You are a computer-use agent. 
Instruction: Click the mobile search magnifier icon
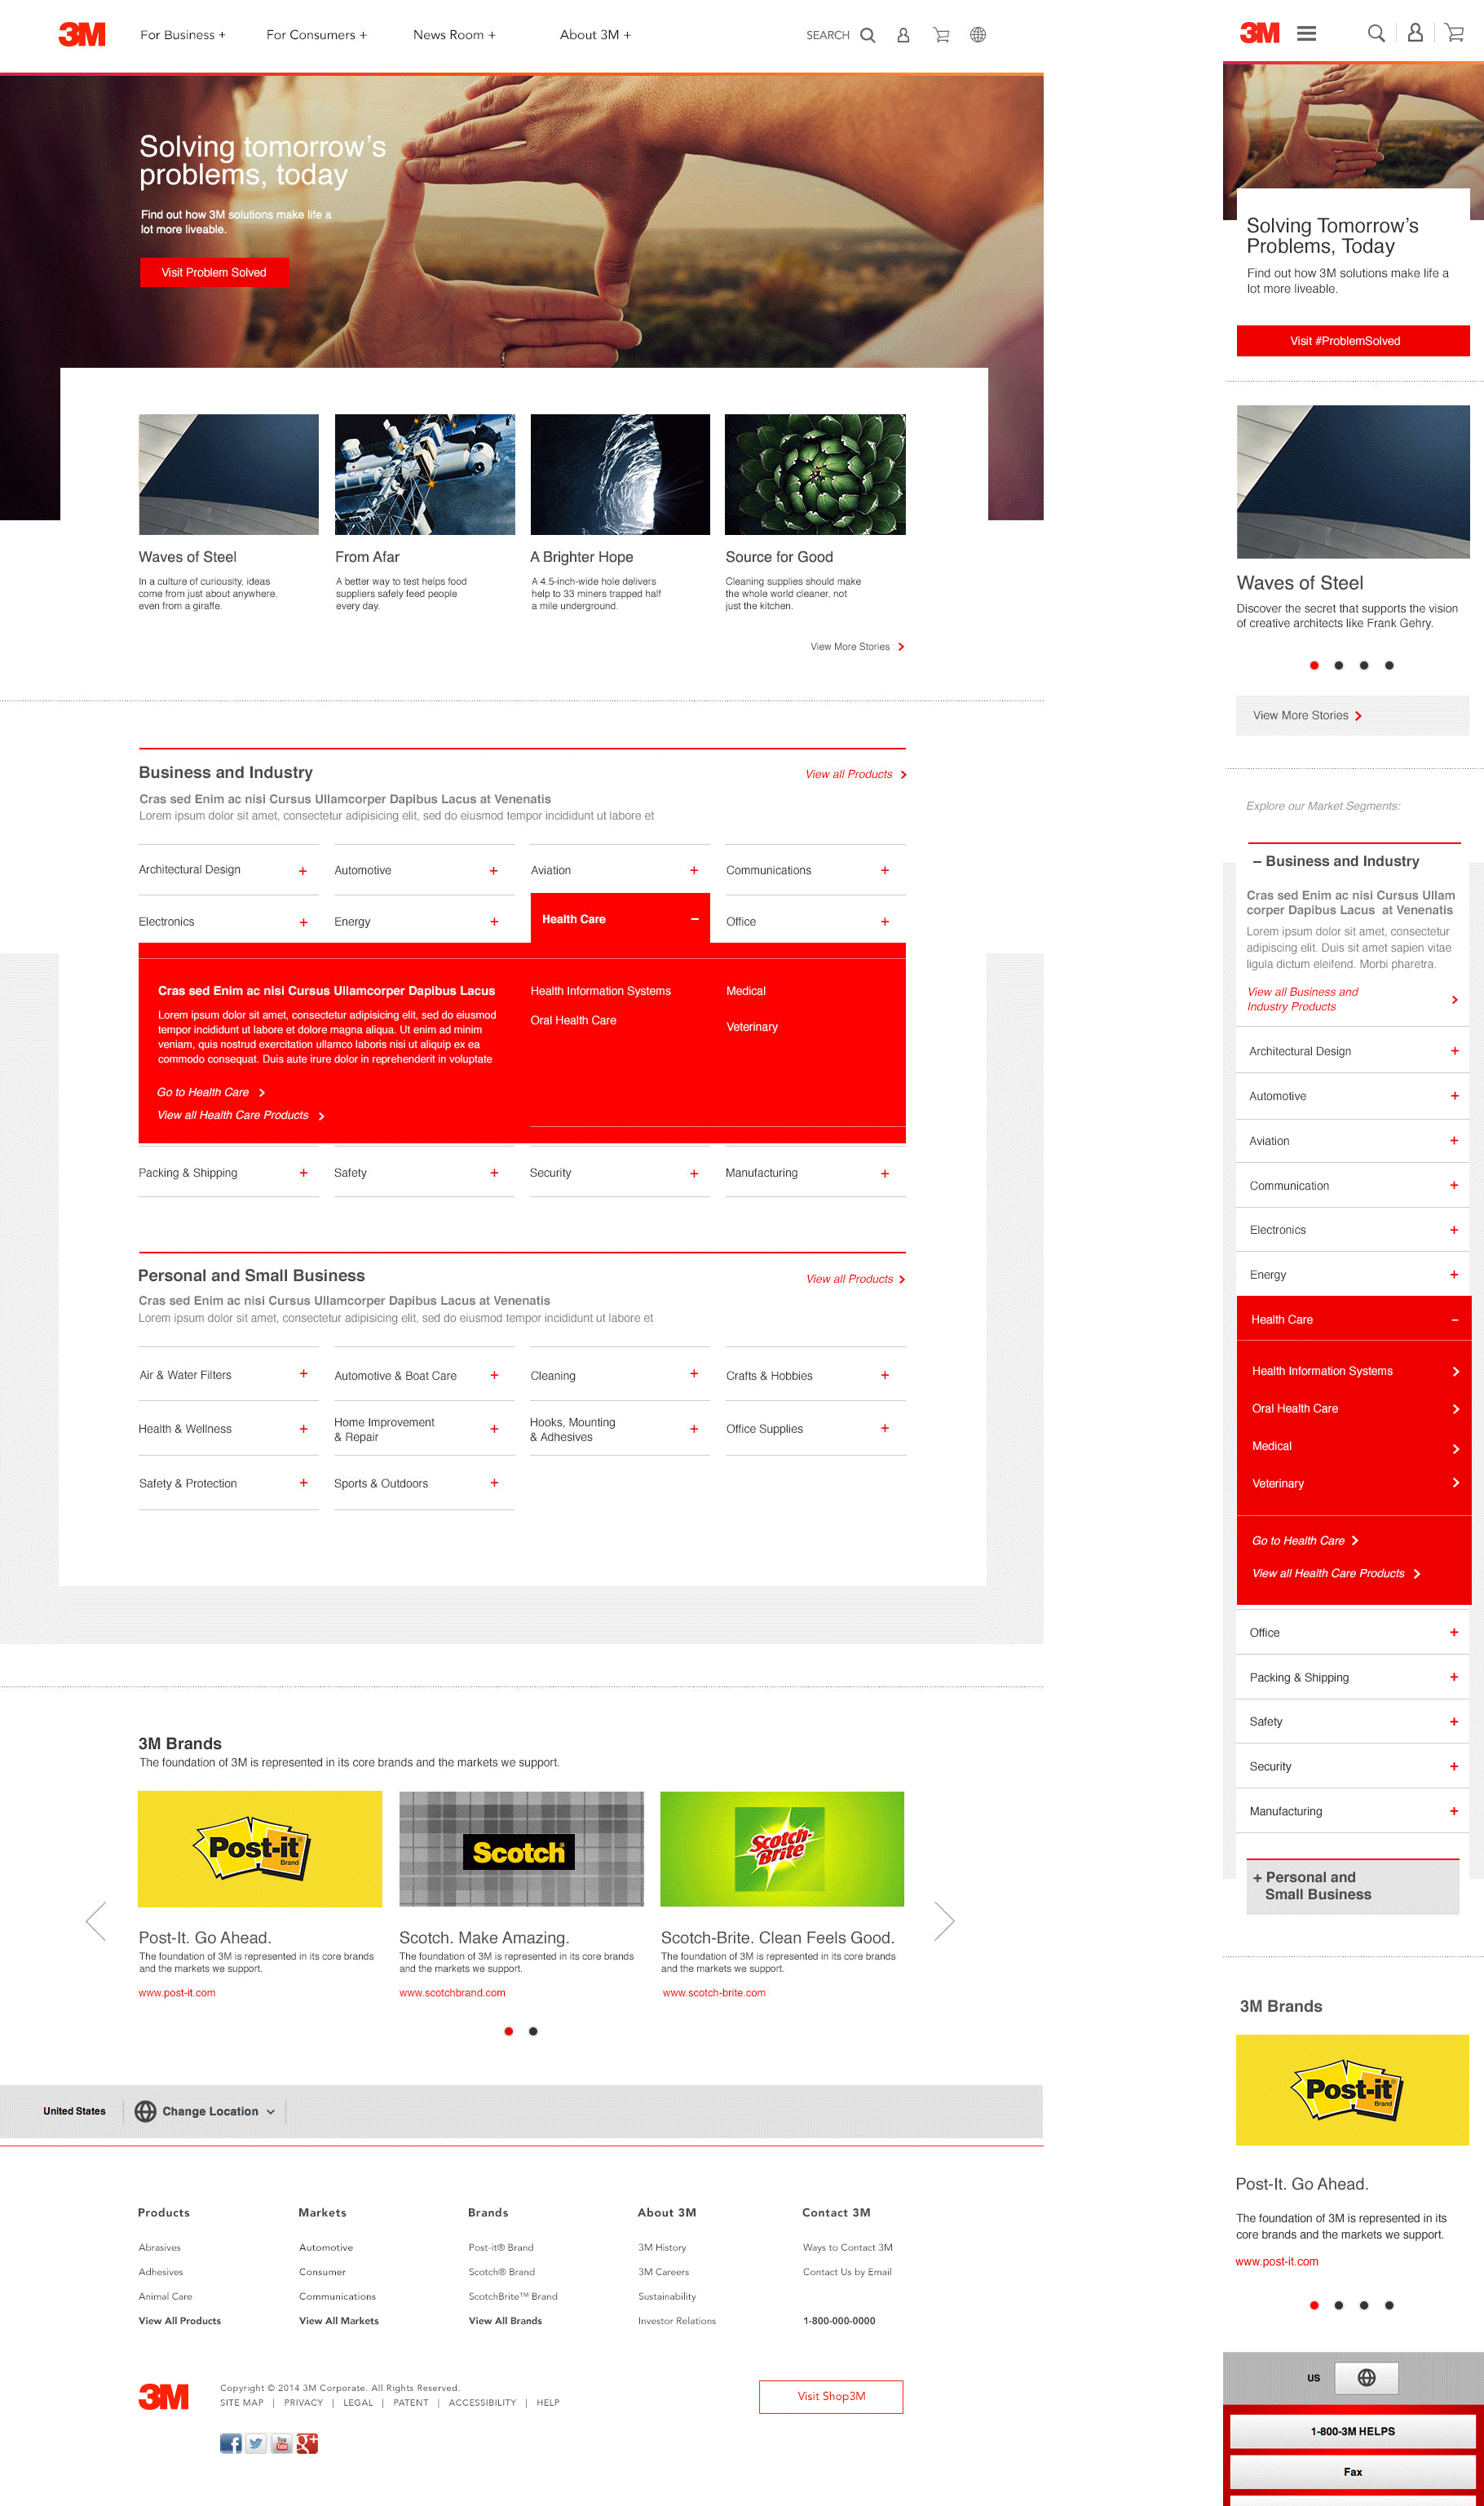click(x=1376, y=33)
